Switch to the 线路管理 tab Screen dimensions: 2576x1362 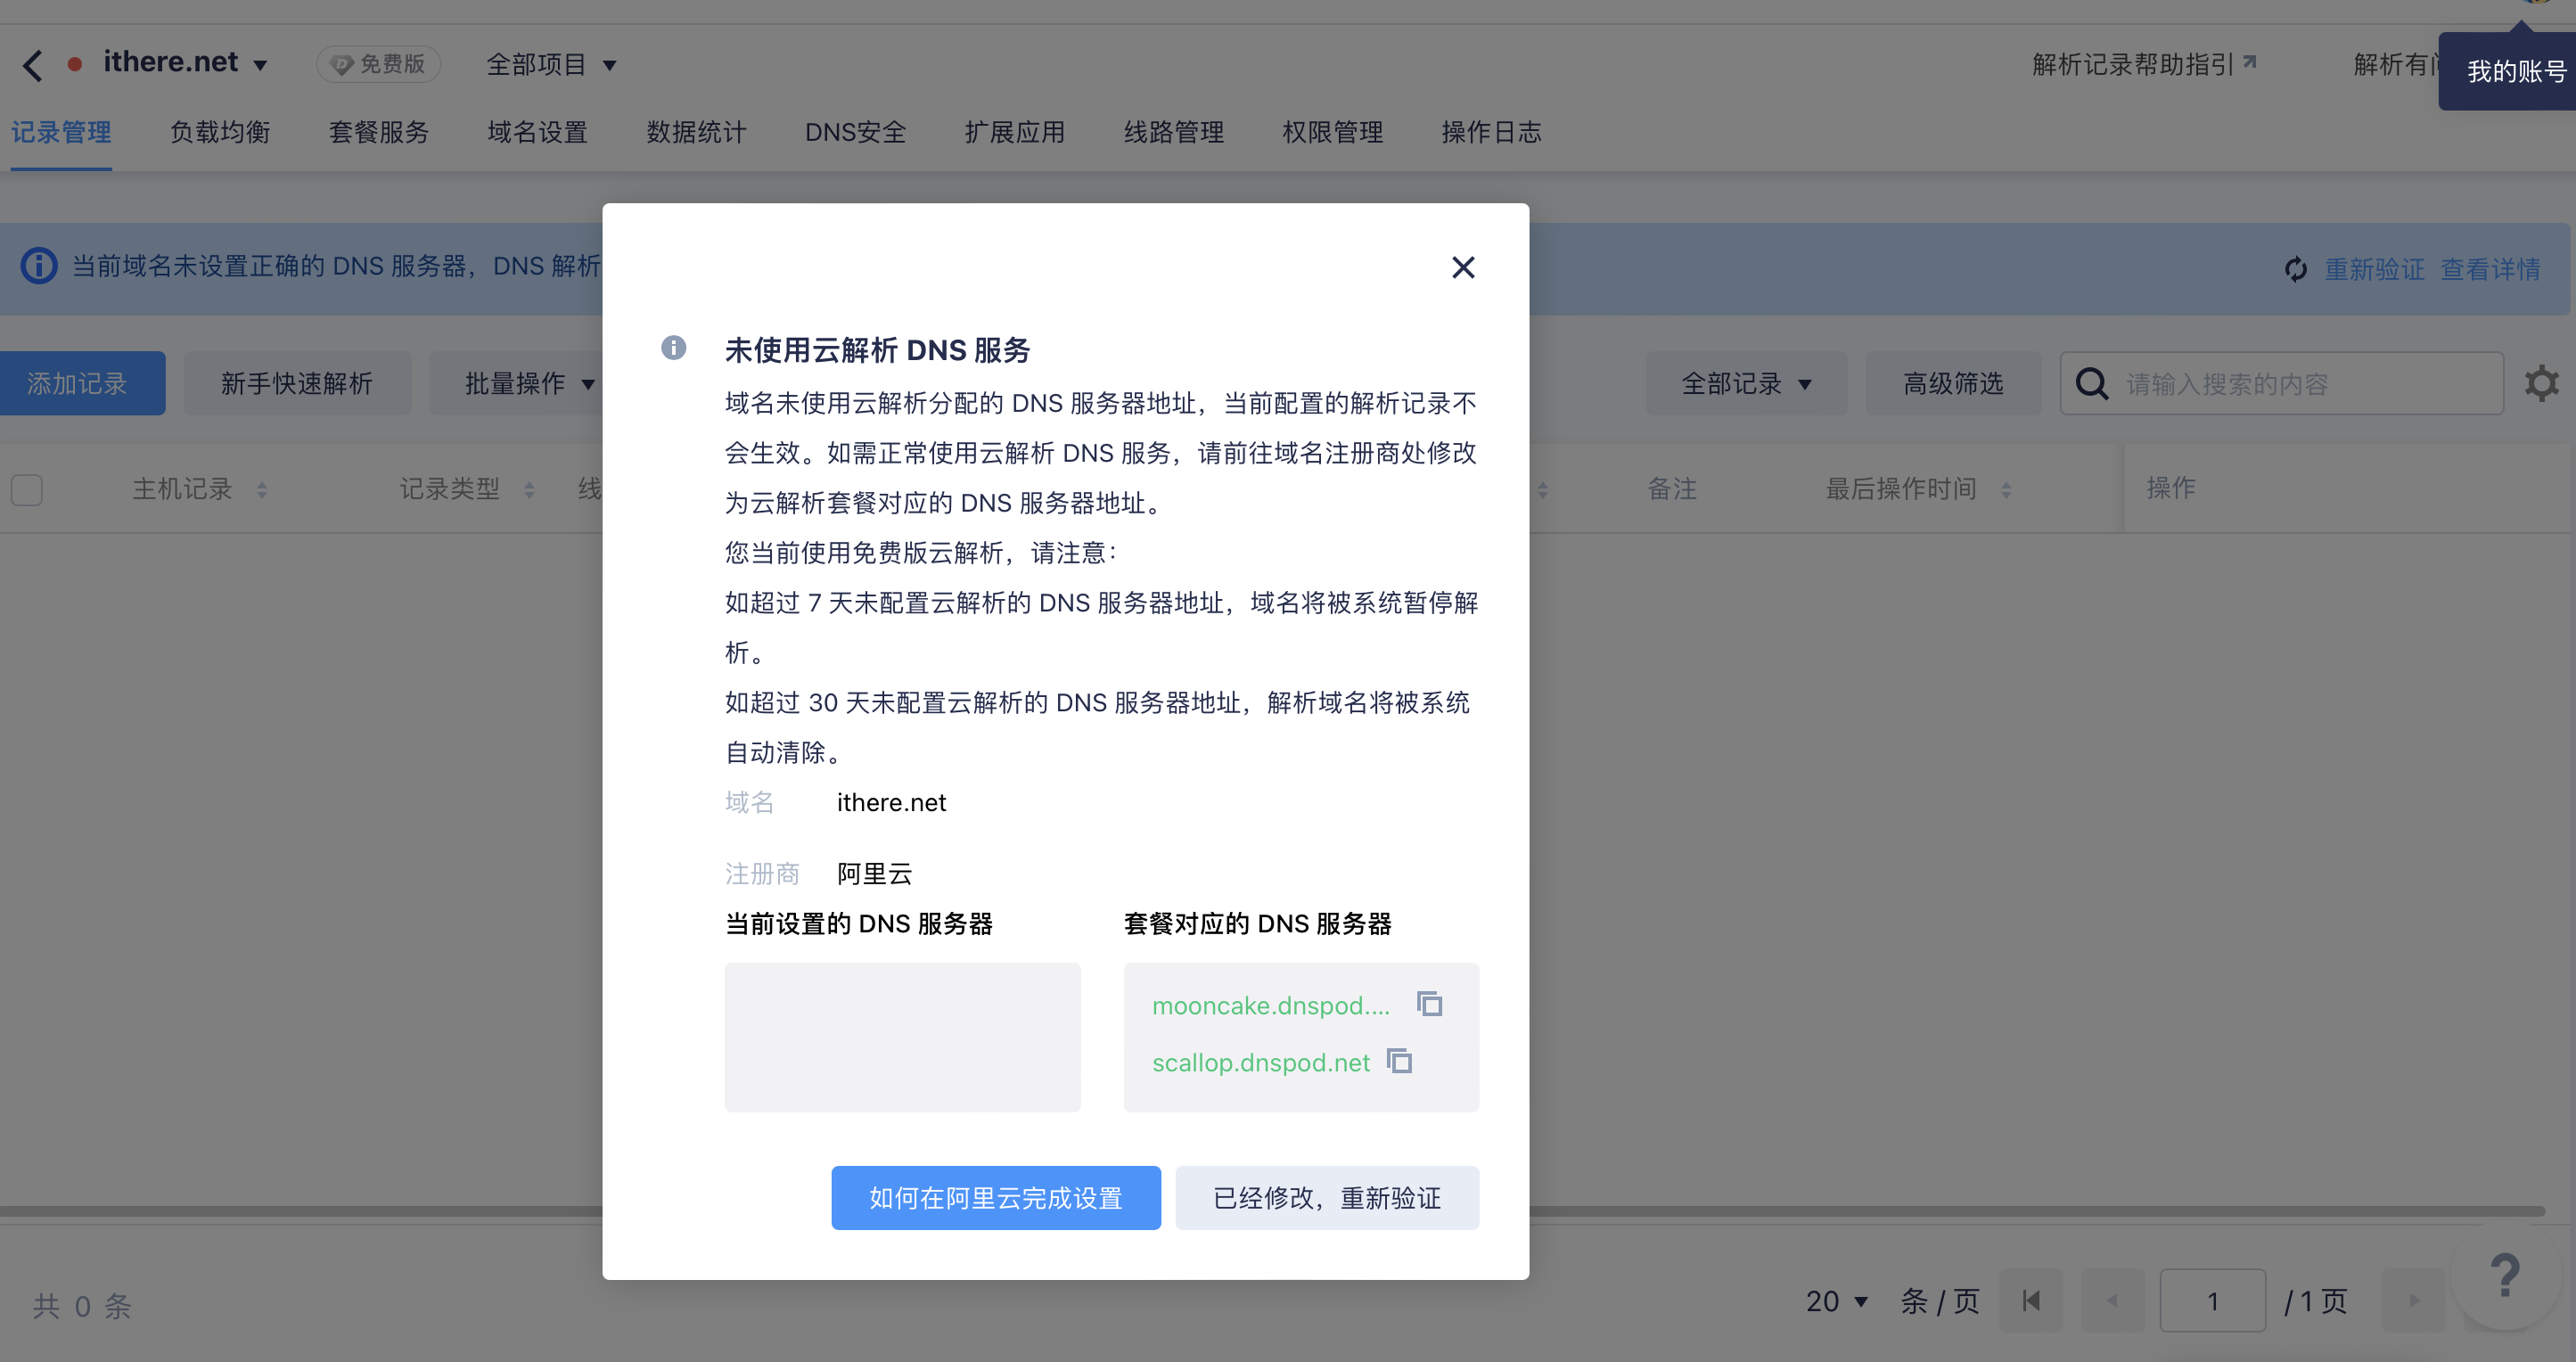click(1174, 133)
